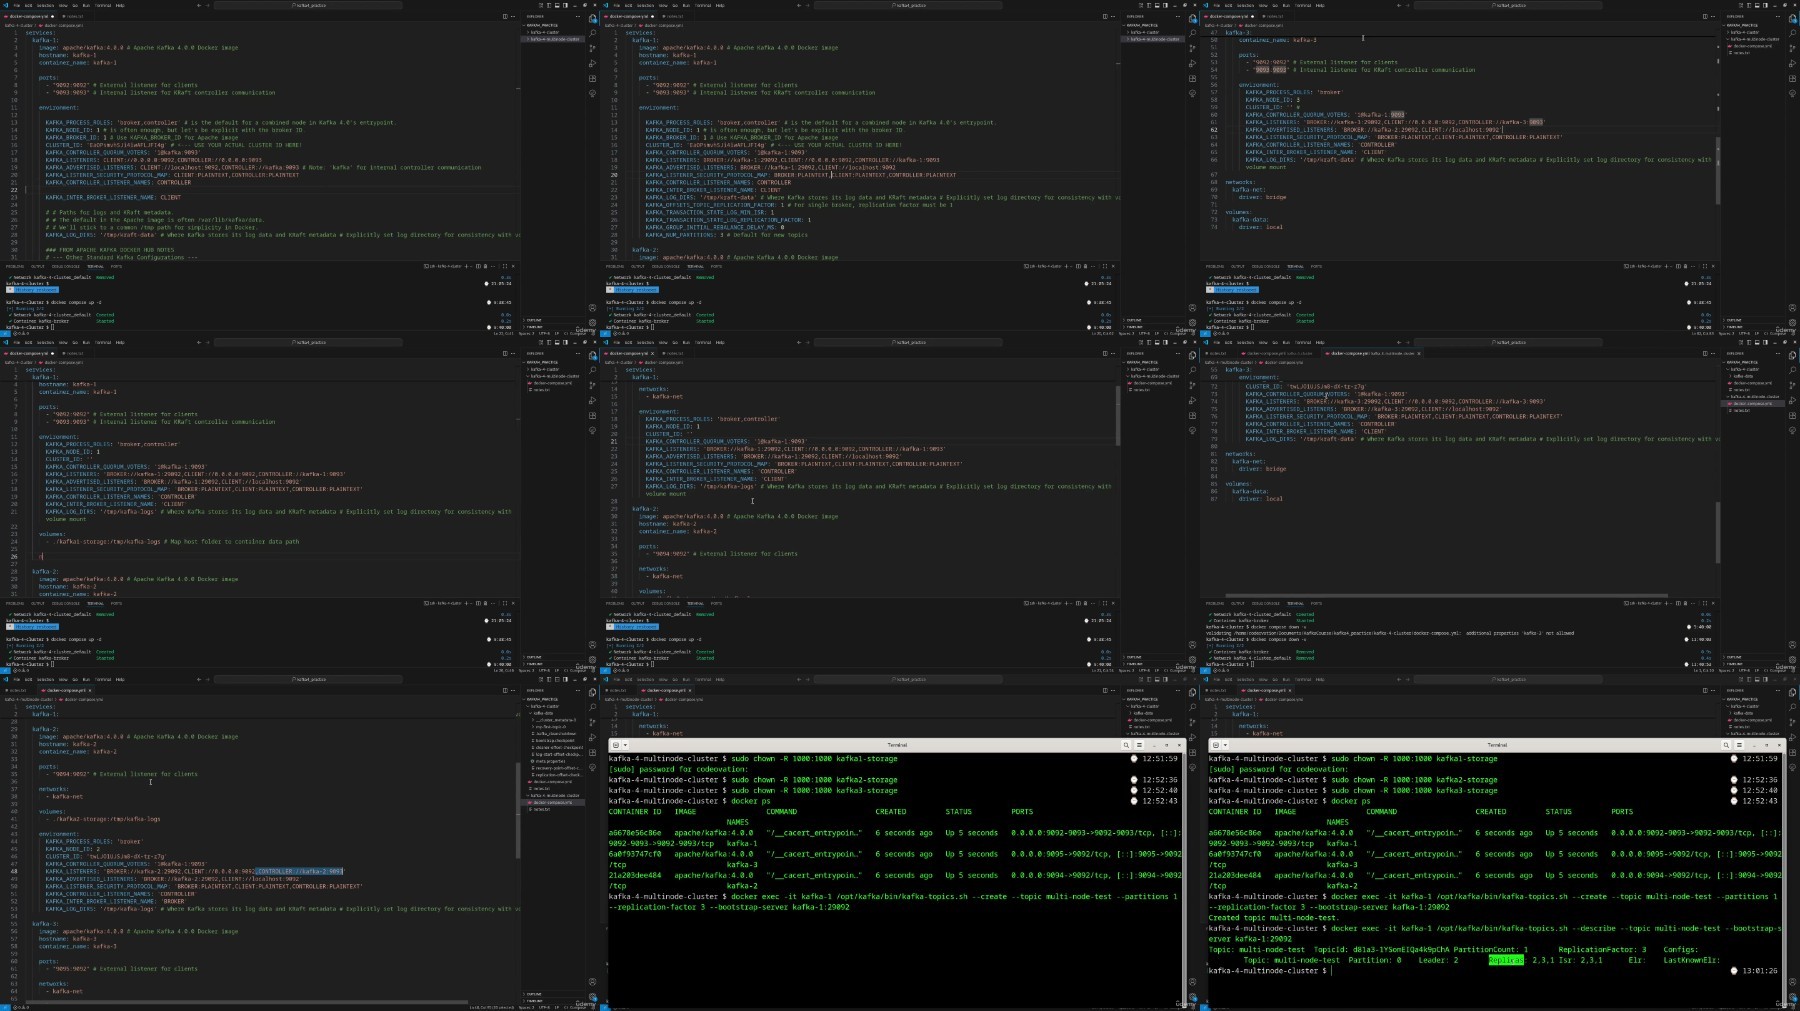
Task: Click PORTS panel tab in top-left window
Action: [116, 266]
